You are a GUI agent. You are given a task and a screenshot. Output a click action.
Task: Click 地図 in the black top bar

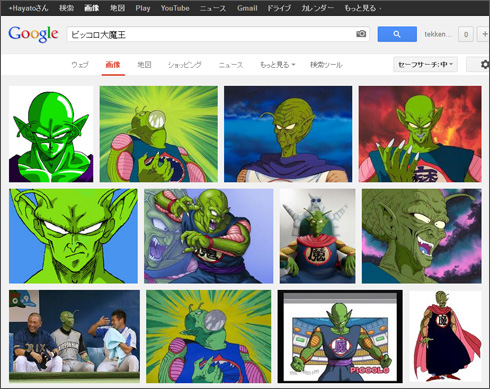click(x=117, y=8)
